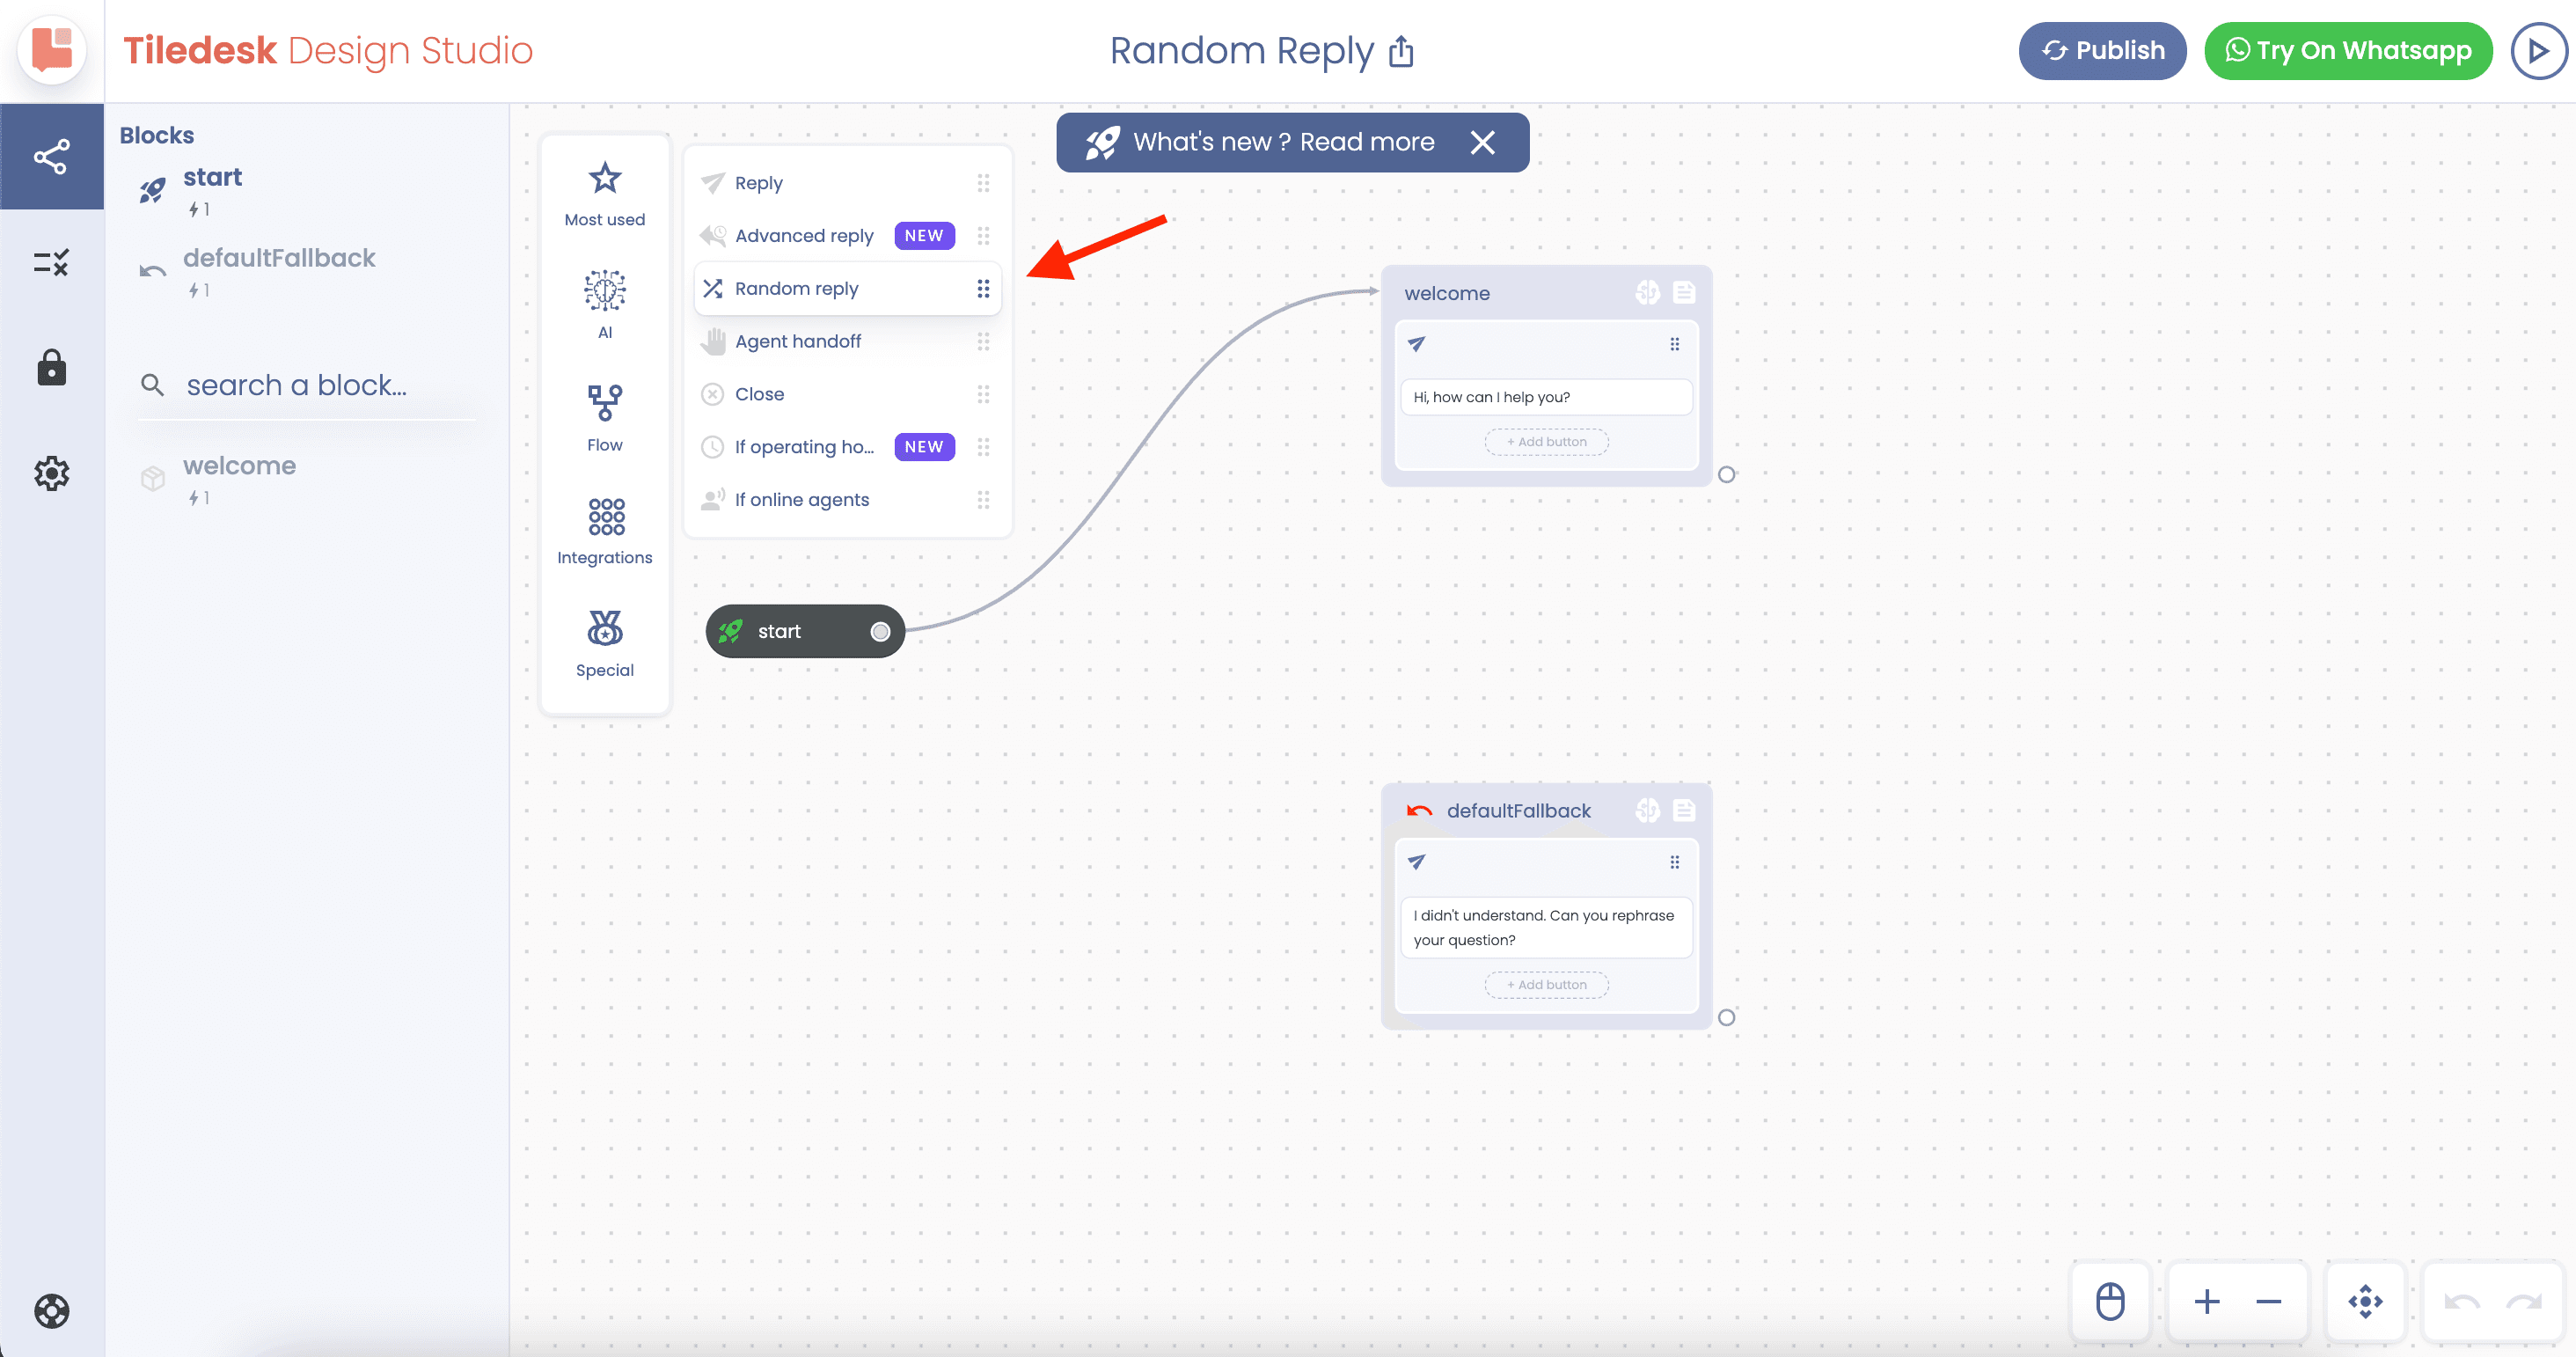
Task: Click welcome block output connector
Action: point(1726,475)
